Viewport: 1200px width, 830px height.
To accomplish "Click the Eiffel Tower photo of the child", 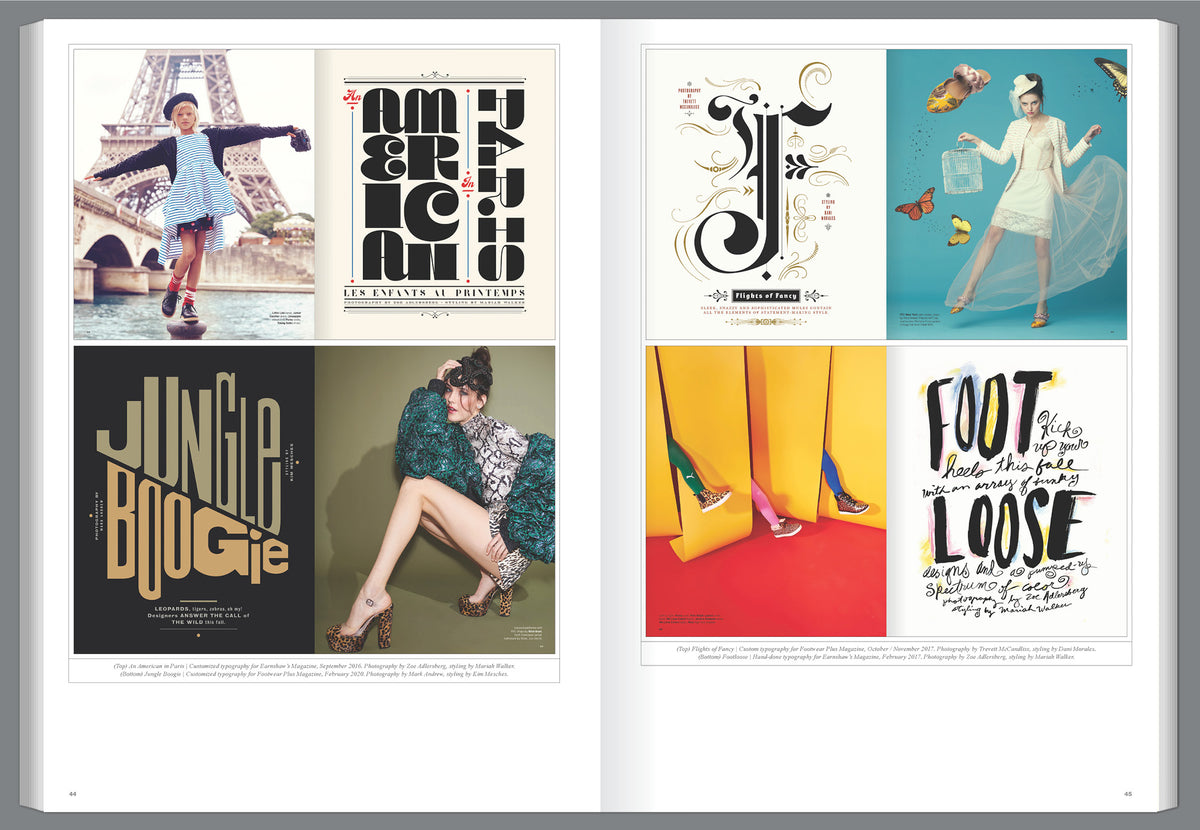I will [194, 195].
